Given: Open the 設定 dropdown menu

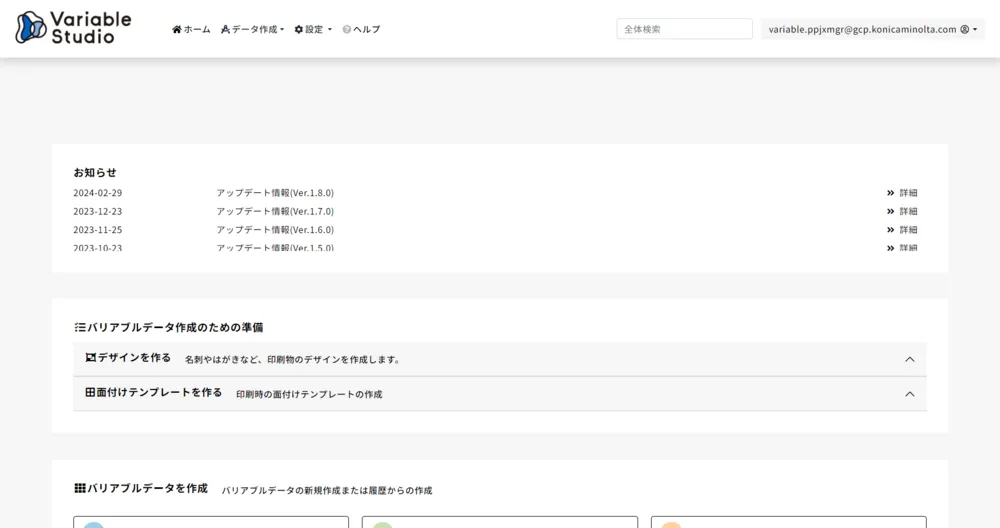Looking at the screenshot, I should 313,29.
